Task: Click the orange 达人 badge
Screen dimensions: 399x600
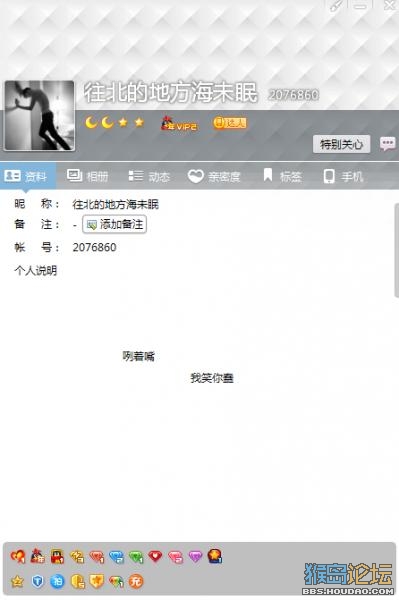Action: point(230,123)
